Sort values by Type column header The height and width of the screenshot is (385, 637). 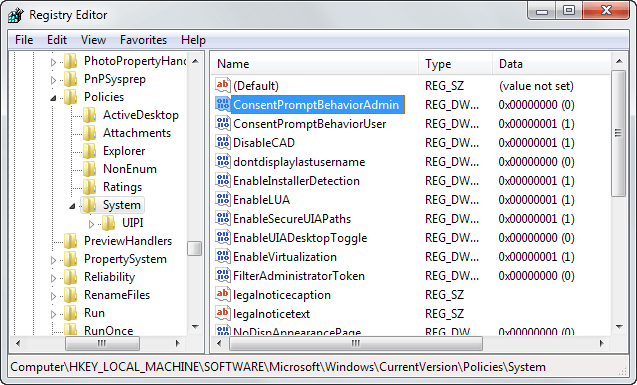point(455,64)
